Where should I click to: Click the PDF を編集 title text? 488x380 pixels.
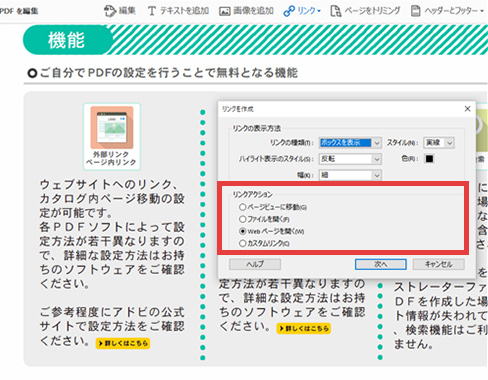pyautogui.click(x=19, y=11)
